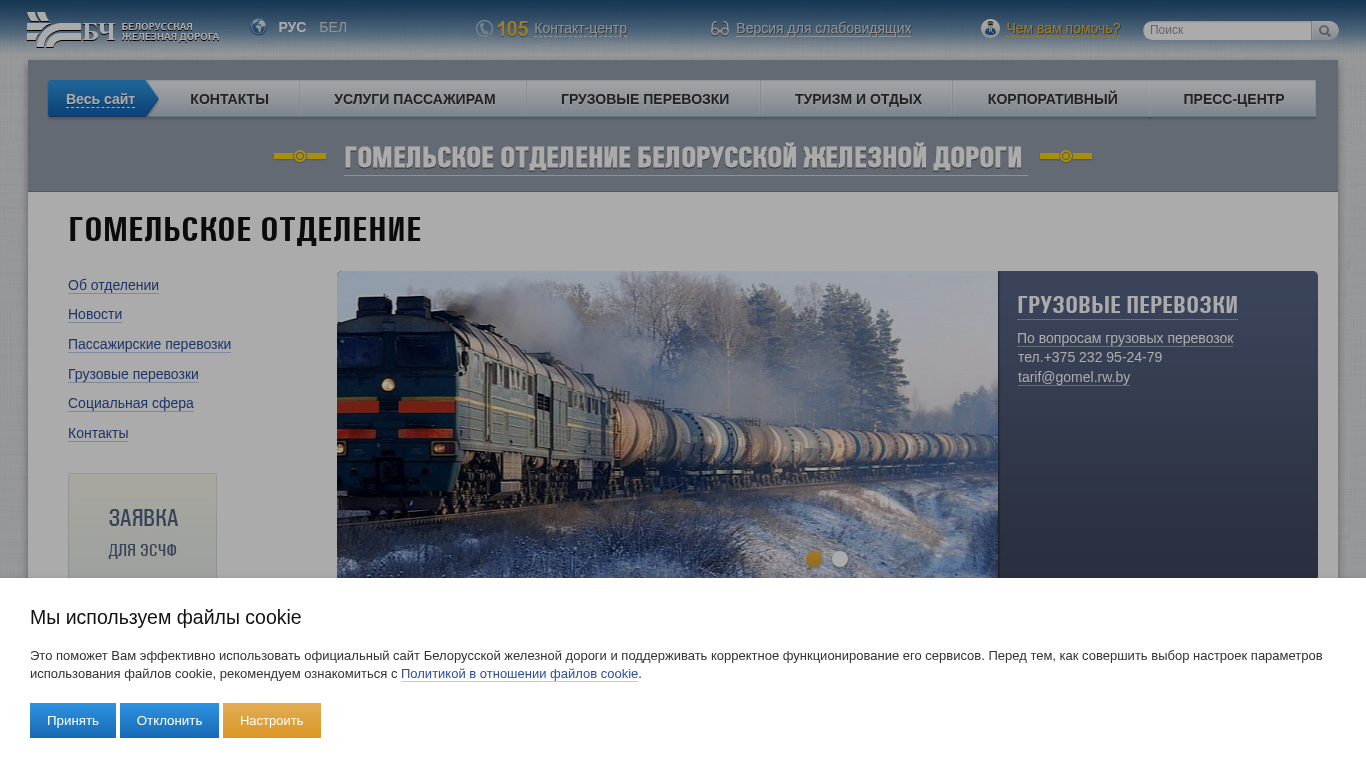Open Услуги пассажирам menu

tap(414, 99)
